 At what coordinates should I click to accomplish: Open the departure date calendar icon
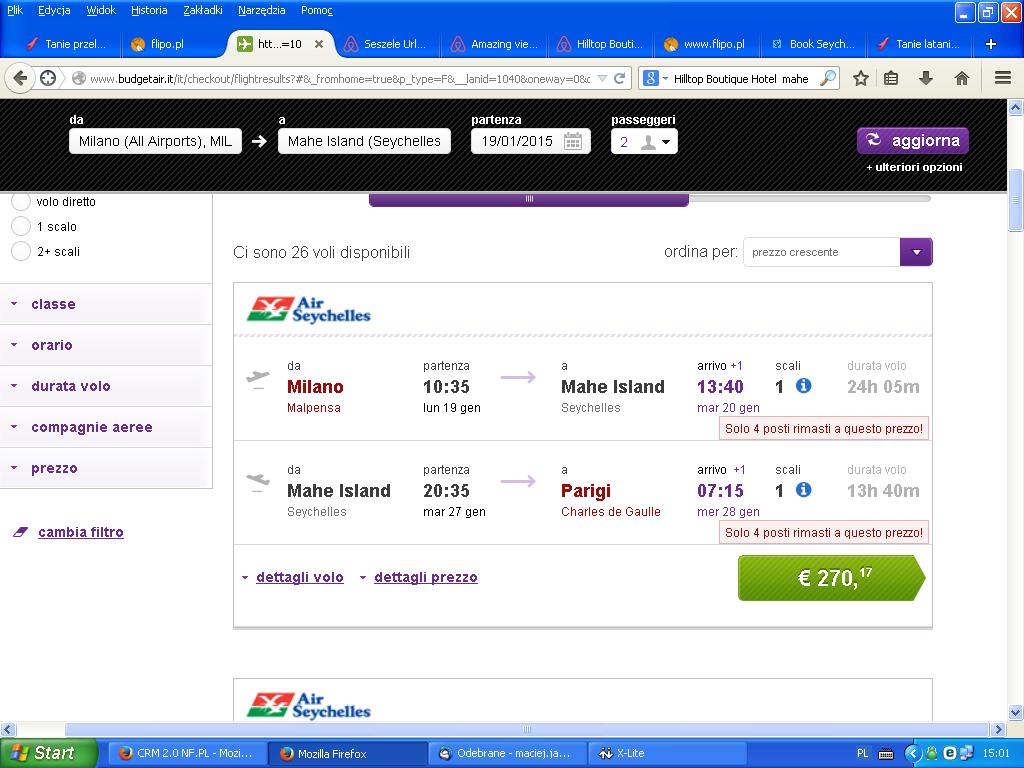[x=573, y=141]
